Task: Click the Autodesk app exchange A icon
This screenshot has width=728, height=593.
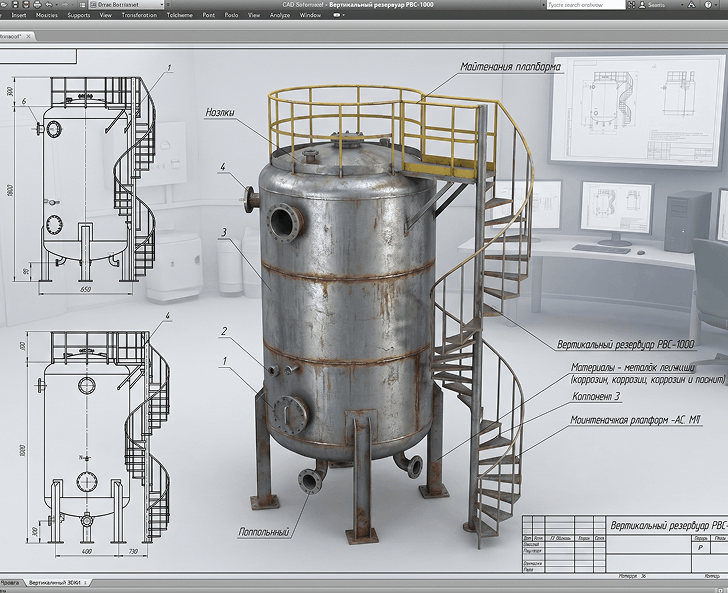Action: 691,5
